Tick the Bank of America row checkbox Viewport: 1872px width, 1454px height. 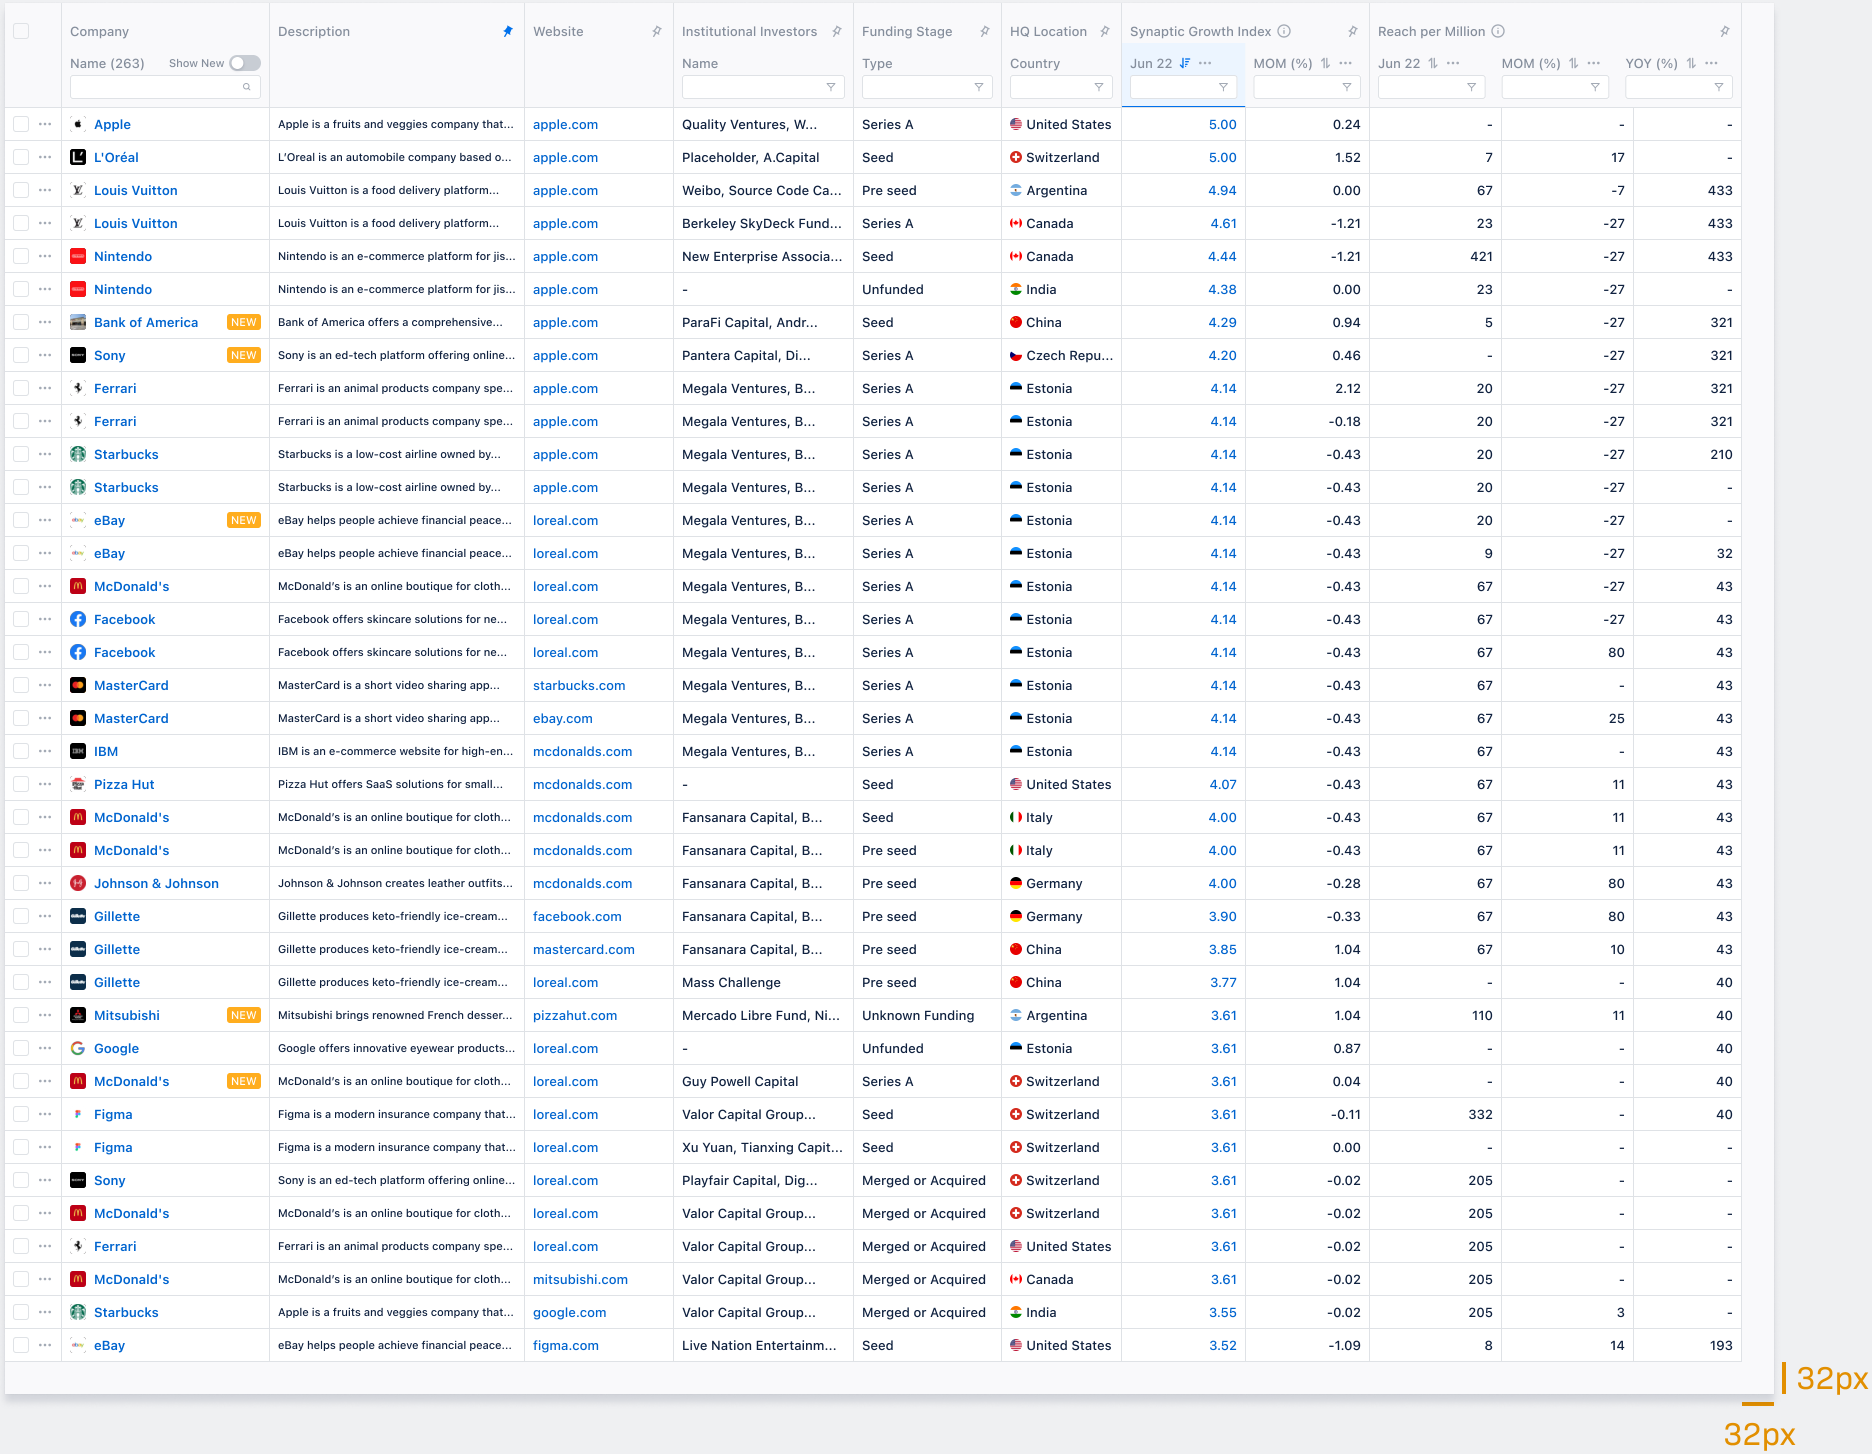pos(21,322)
